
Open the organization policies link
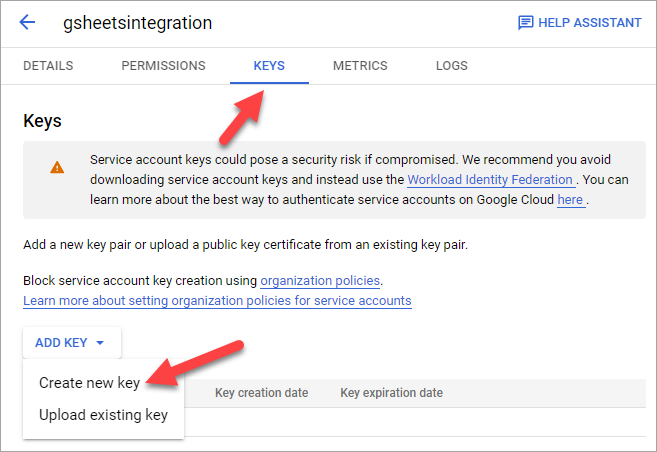pyautogui.click(x=320, y=281)
